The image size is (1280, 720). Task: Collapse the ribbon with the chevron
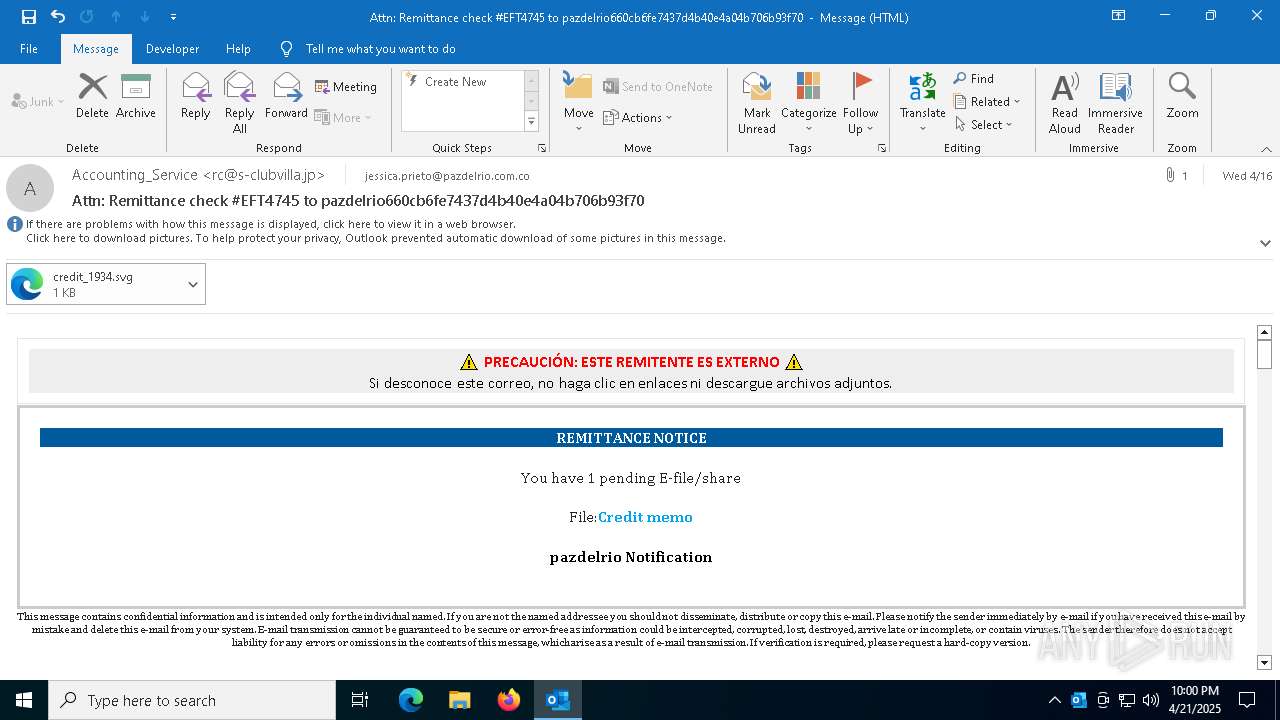pyautogui.click(x=1266, y=149)
